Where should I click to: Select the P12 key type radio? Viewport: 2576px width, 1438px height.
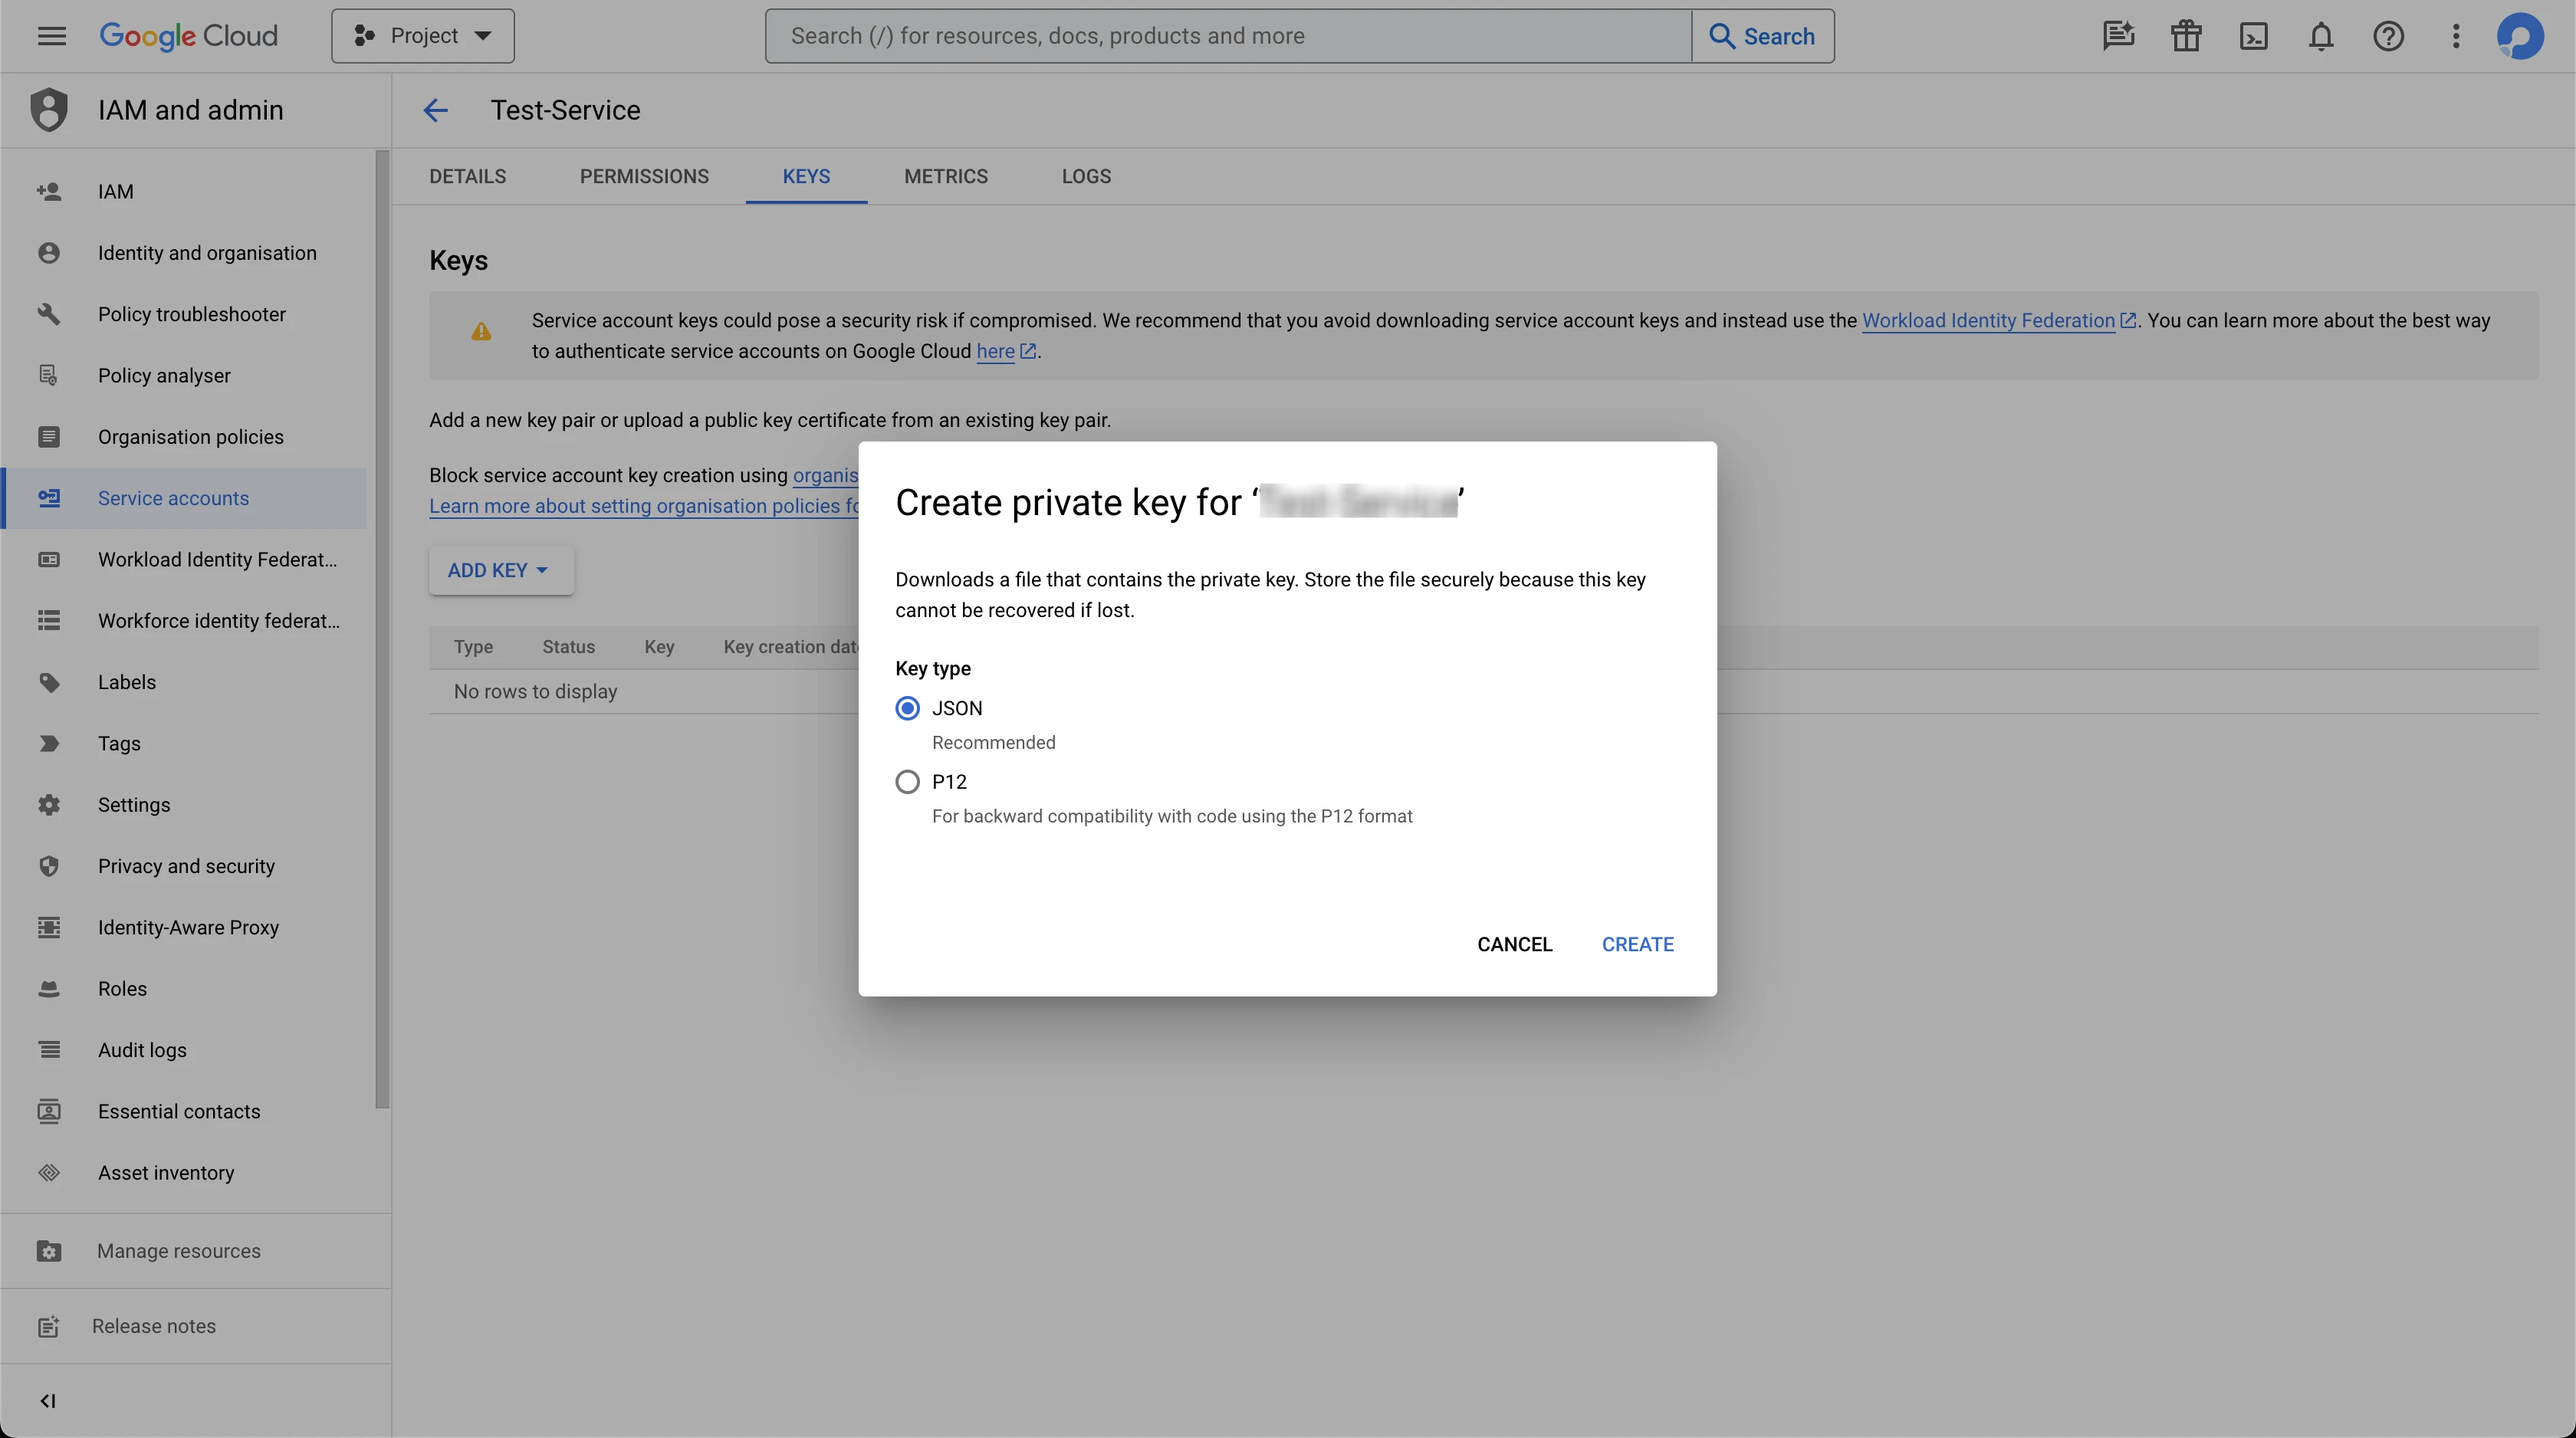point(907,781)
